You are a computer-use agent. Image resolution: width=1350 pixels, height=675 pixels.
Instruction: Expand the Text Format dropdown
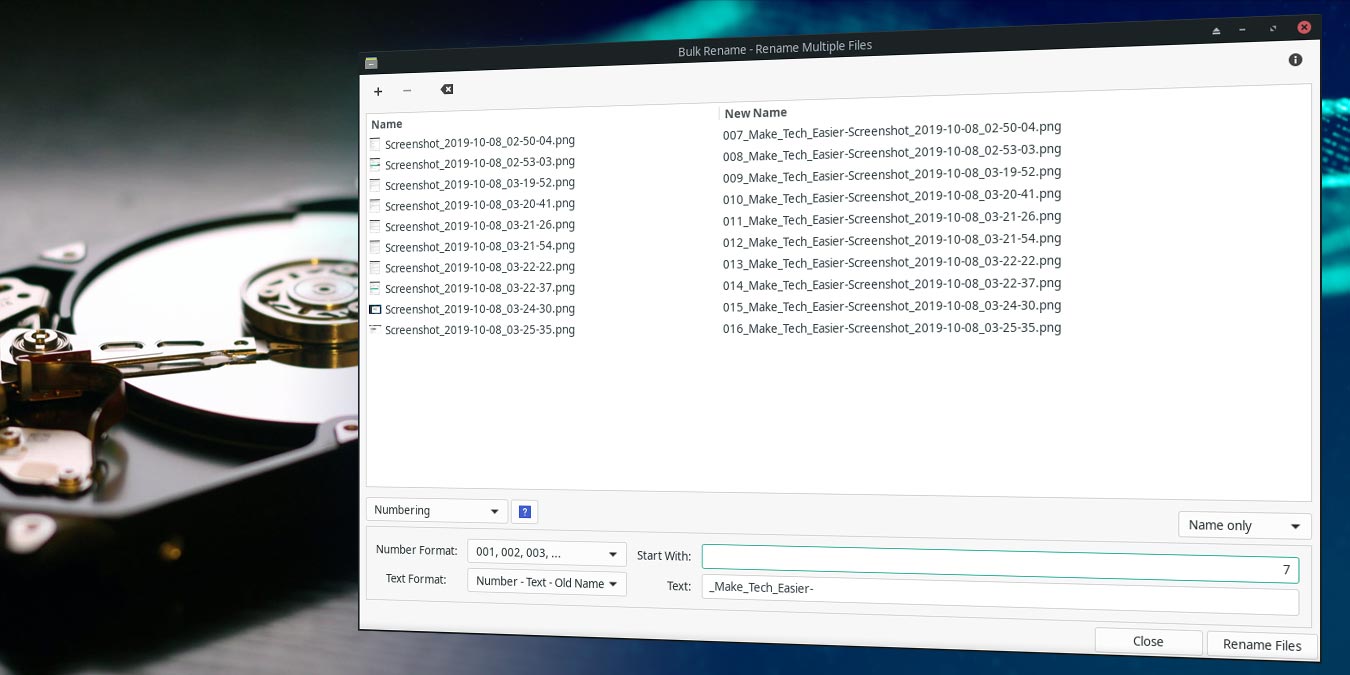coord(546,583)
